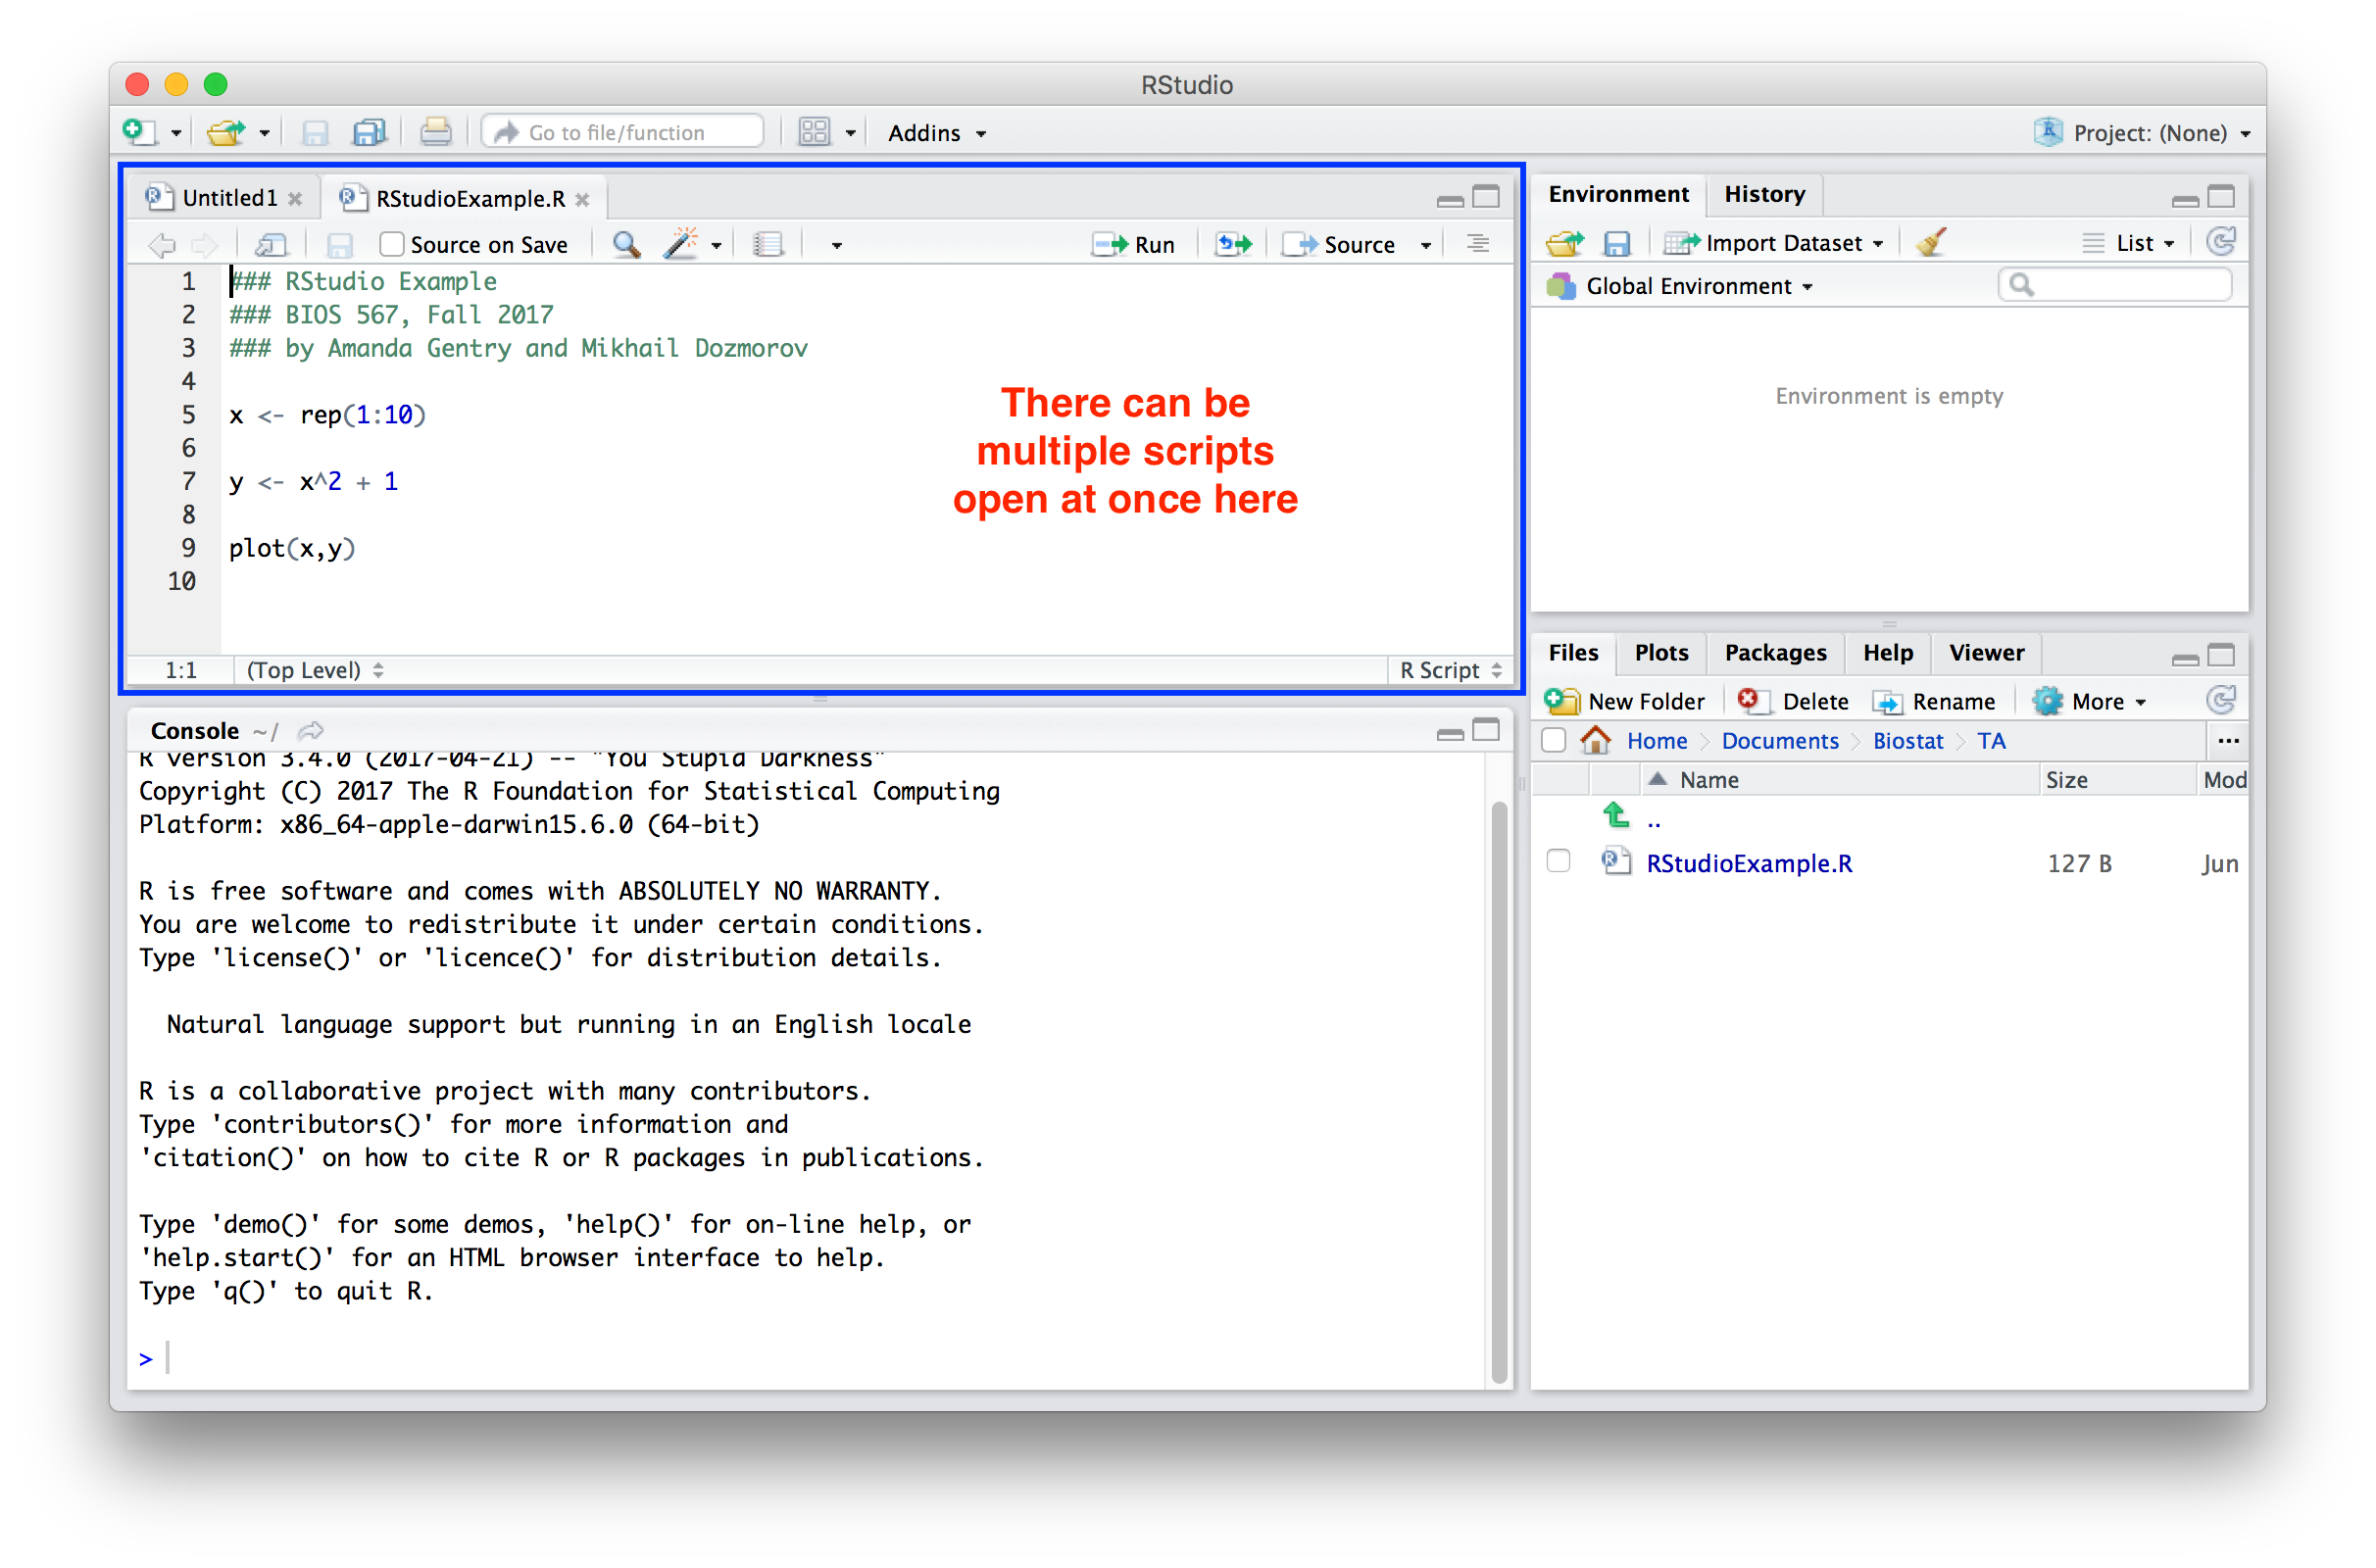
Task: Check the select-all files checkbox
Action: click(1553, 741)
